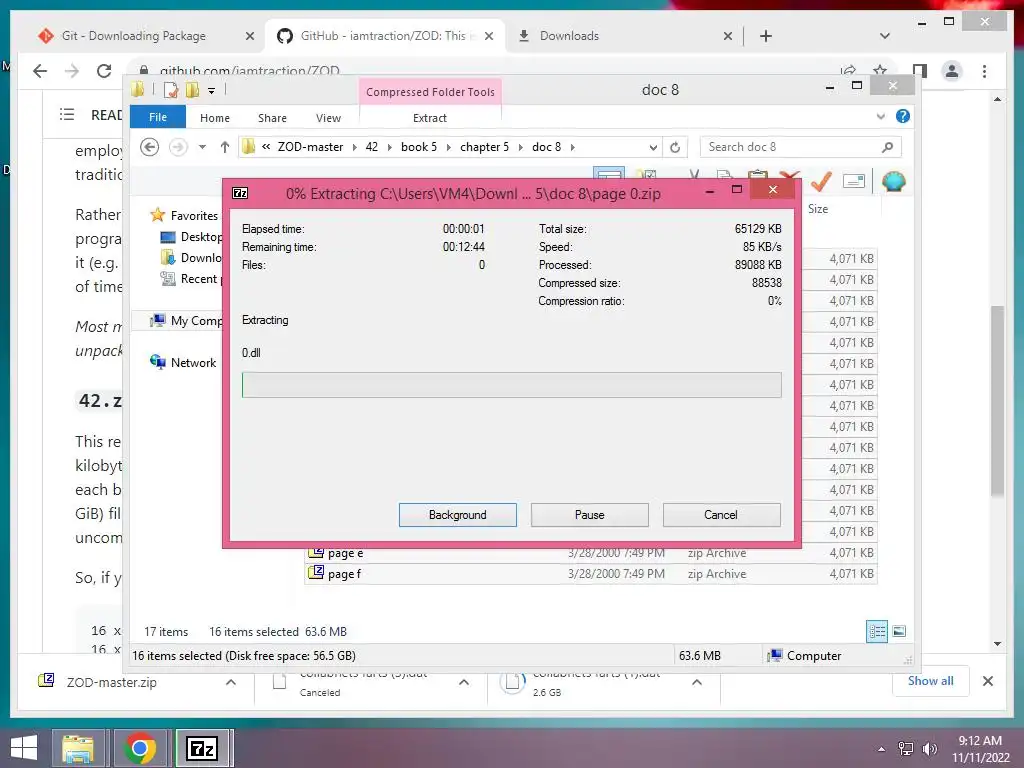The height and width of the screenshot is (768, 1024).
Task: Open 7z system menu icon in dialog title
Action: click(240, 193)
